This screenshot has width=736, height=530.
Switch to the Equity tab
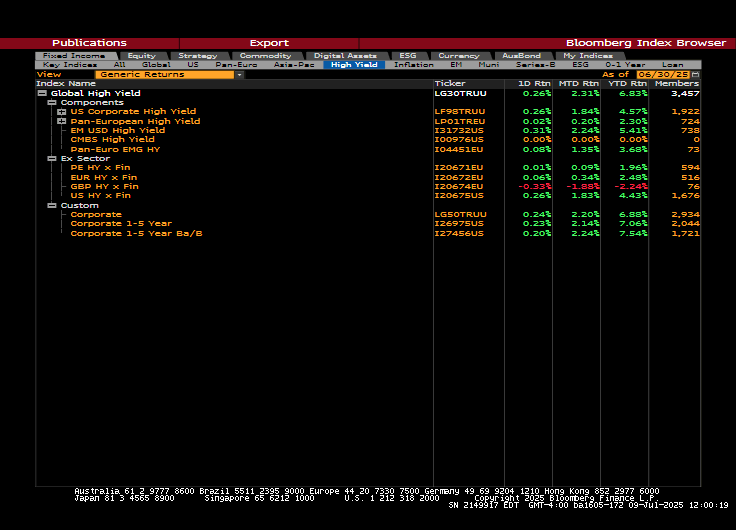(x=141, y=56)
